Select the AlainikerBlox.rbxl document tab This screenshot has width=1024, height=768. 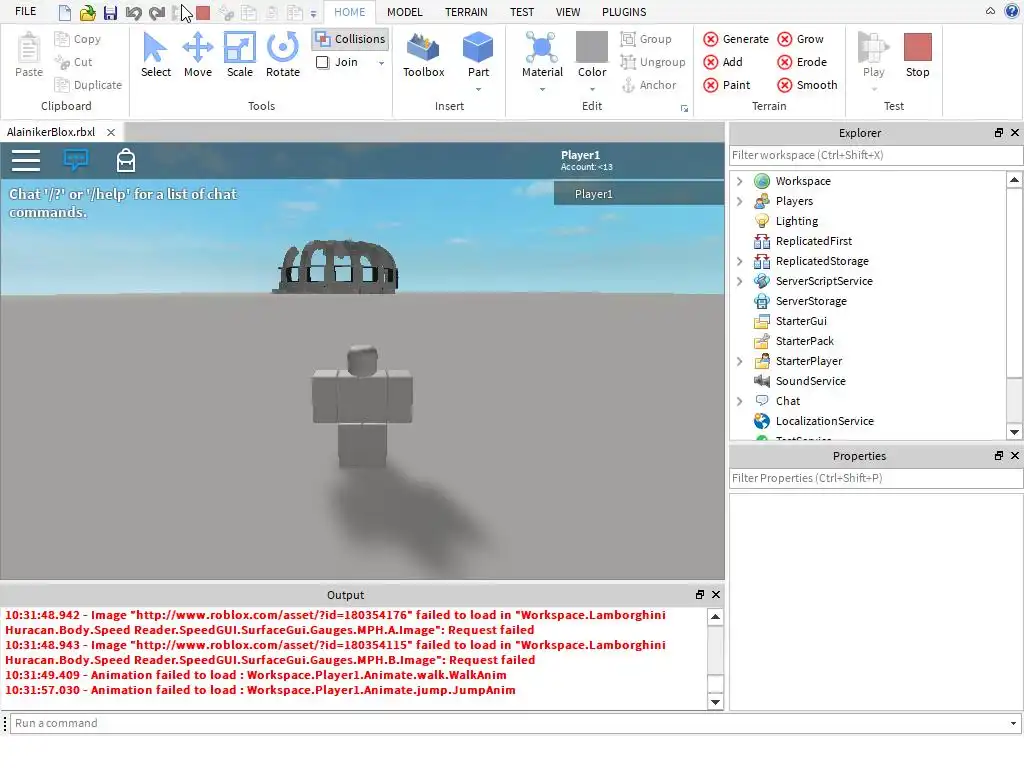pyautogui.click(x=51, y=132)
